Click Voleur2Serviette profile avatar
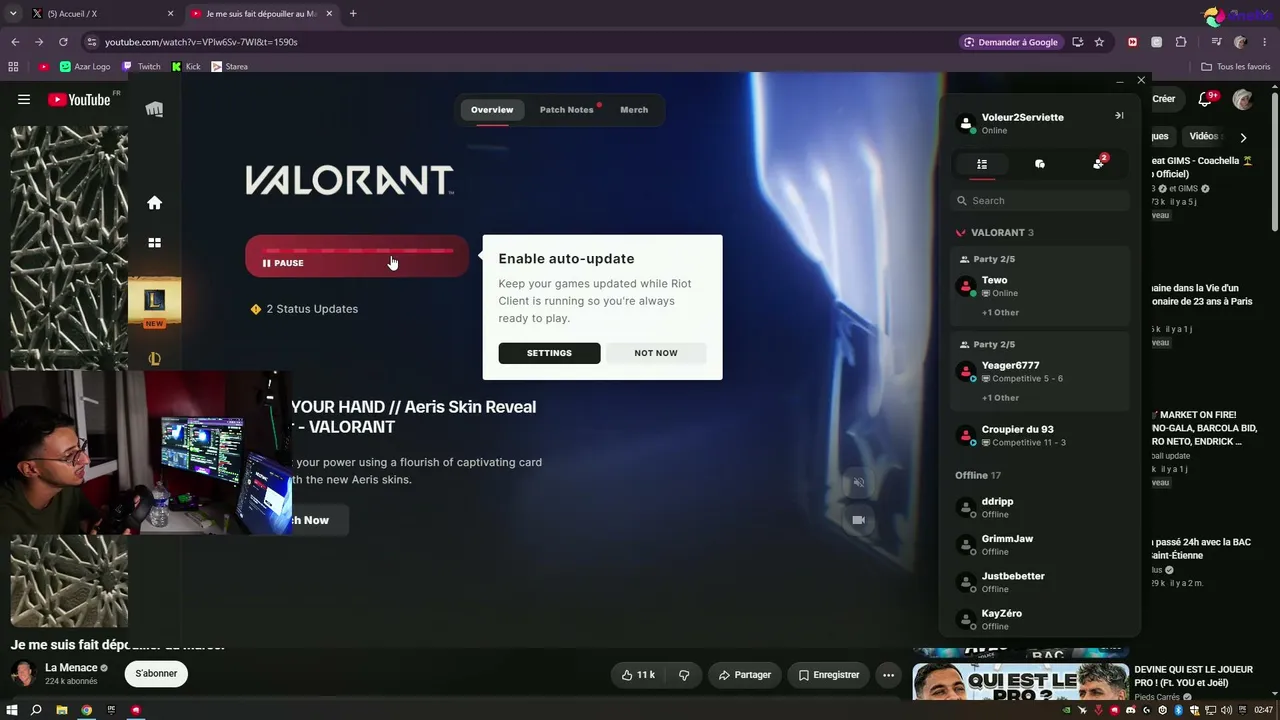1280x720 pixels. pyautogui.click(x=966, y=123)
